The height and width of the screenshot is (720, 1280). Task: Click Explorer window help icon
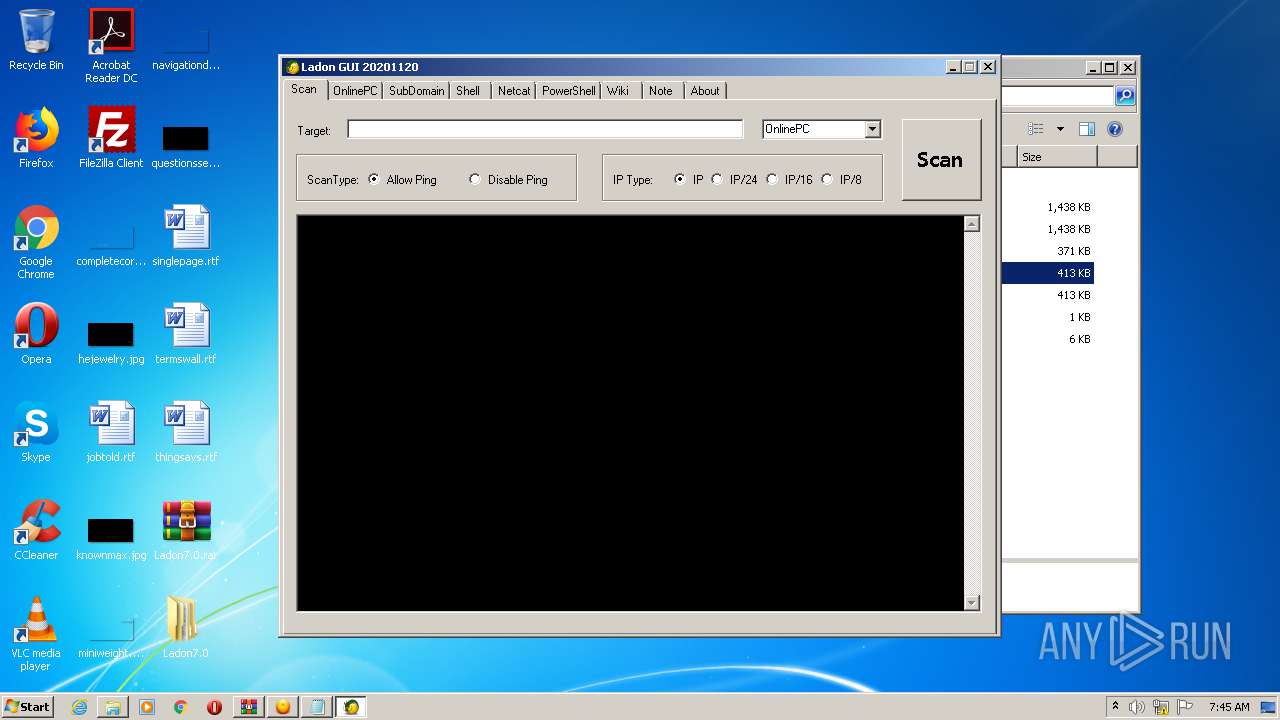click(x=1115, y=129)
